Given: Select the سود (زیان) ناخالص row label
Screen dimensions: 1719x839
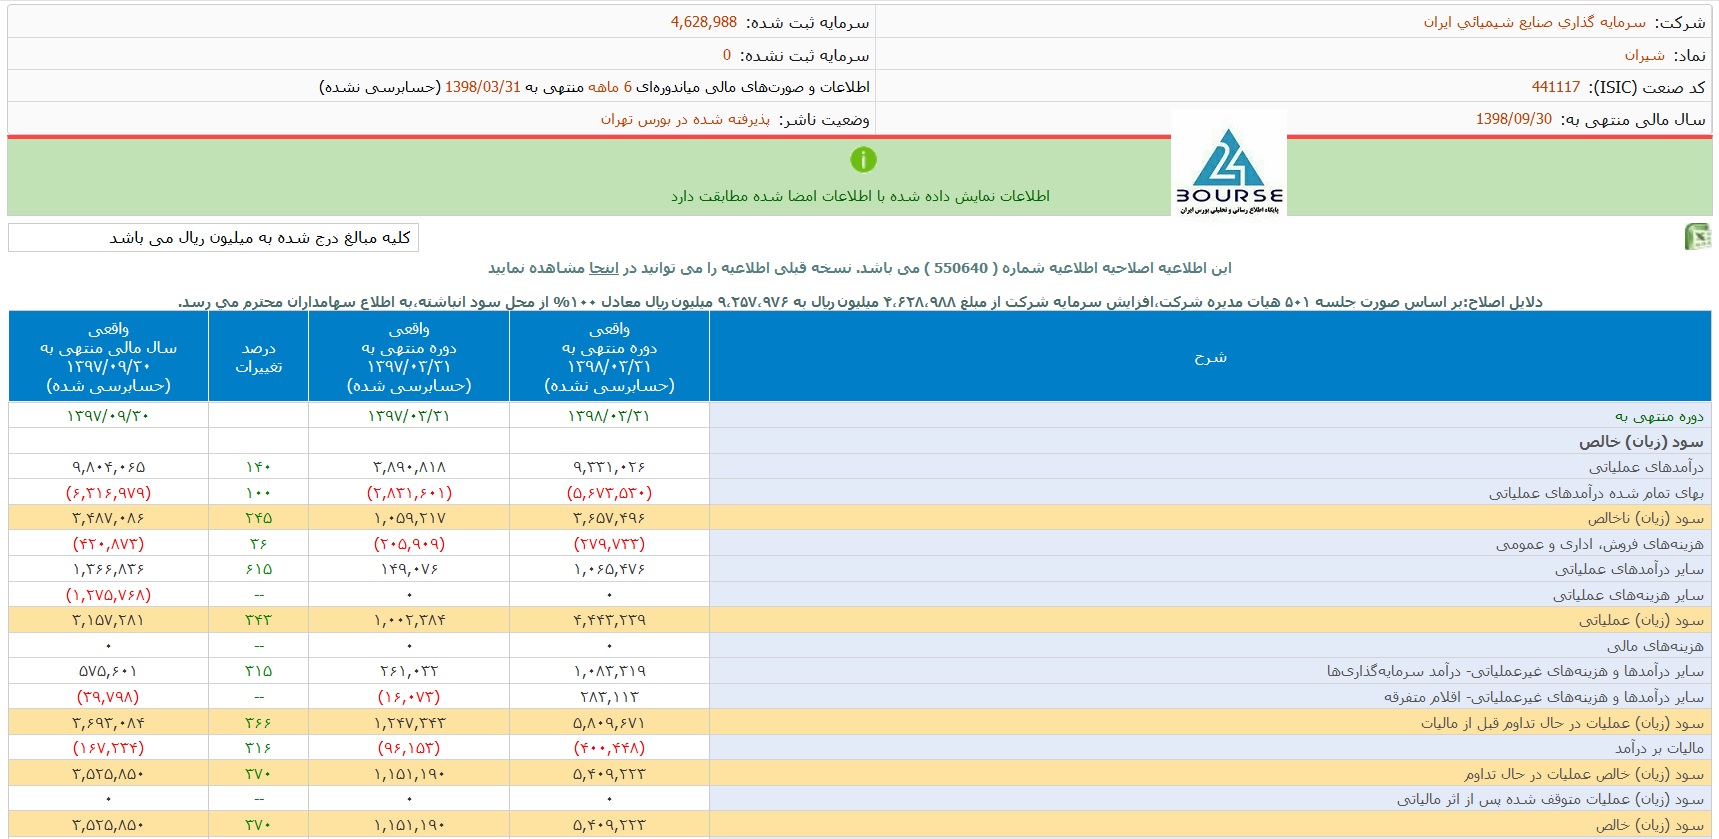Looking at the screenshot, I should click(1645, 518).
